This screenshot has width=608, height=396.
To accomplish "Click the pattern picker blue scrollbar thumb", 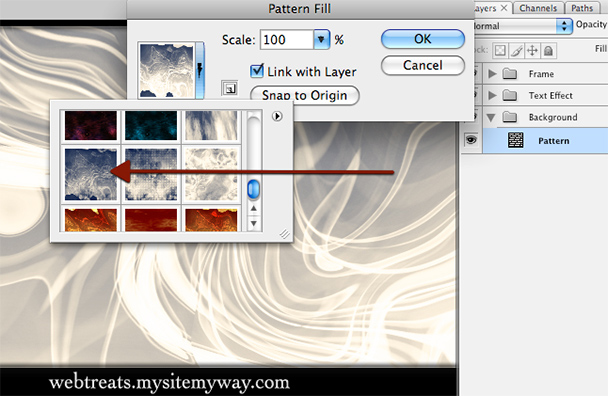I will 253,190.
